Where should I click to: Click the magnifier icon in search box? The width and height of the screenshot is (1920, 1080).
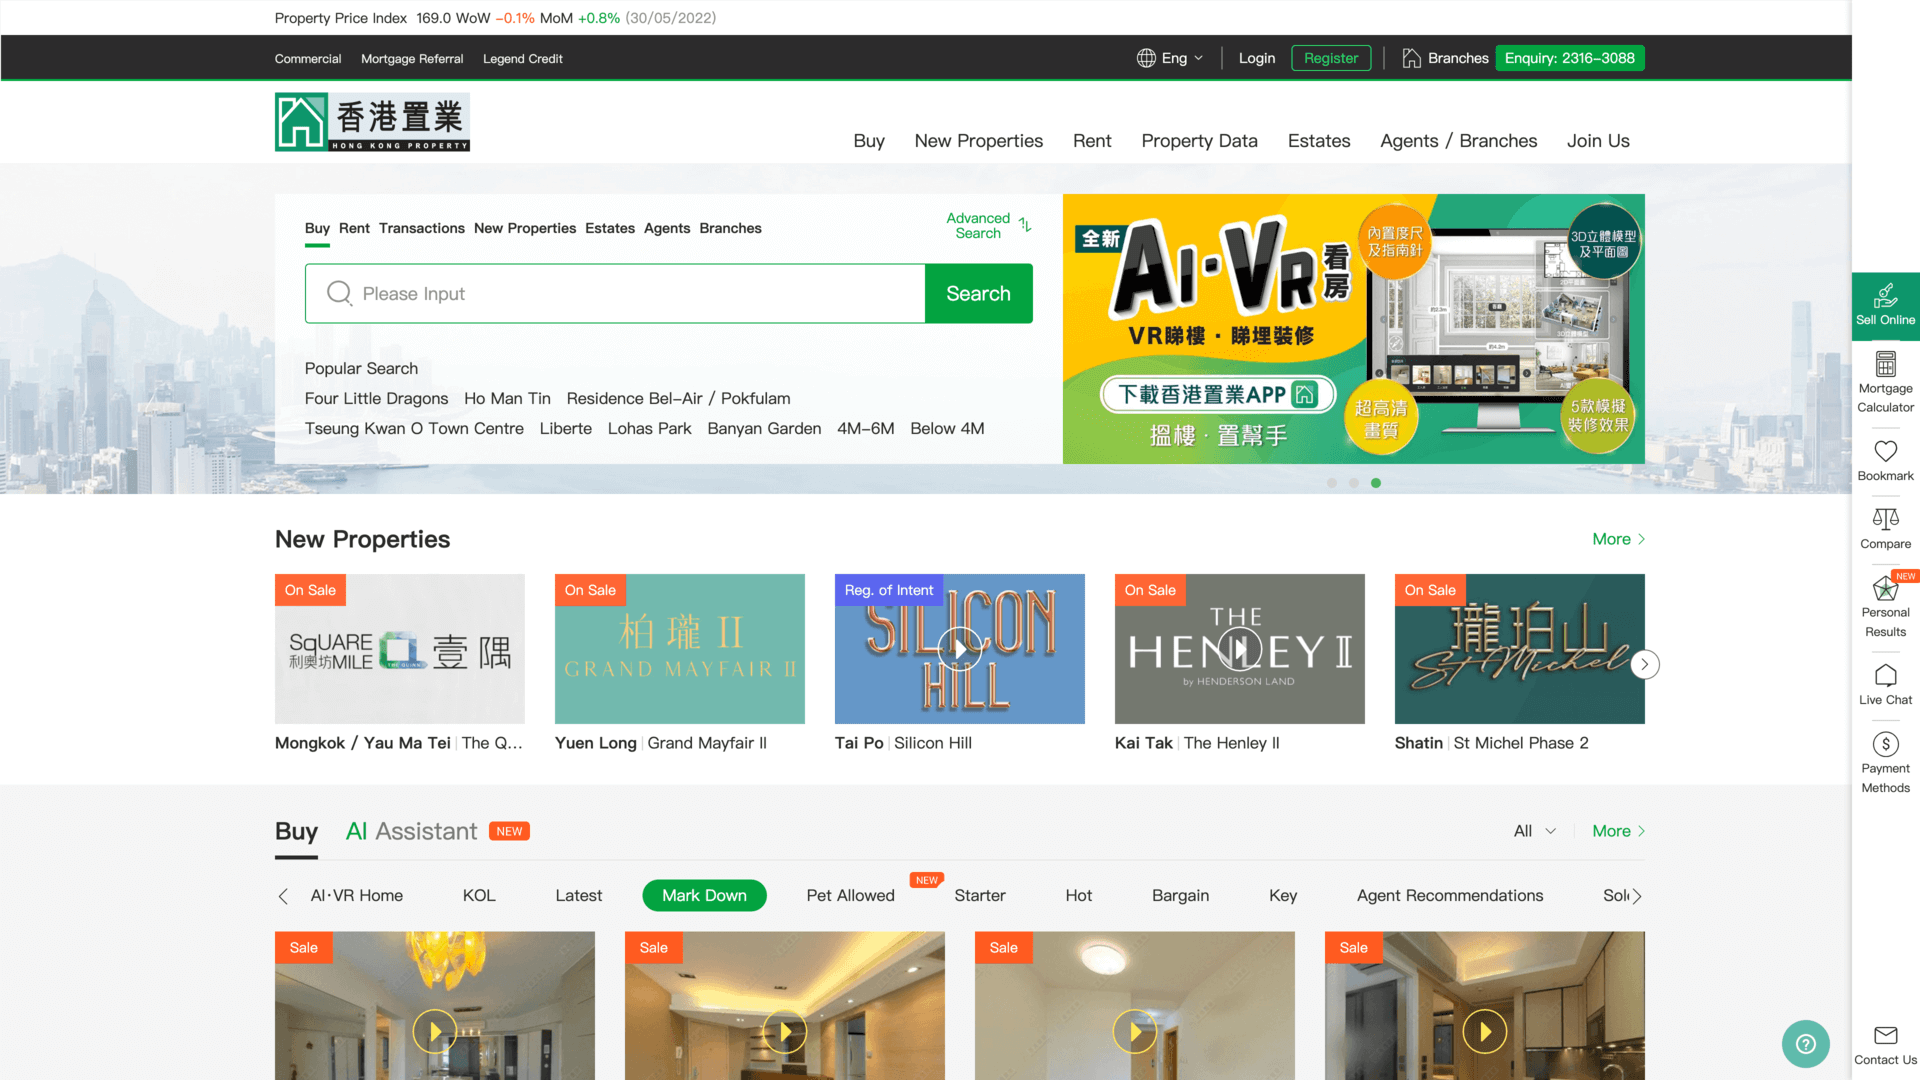(x=339, y=293)
